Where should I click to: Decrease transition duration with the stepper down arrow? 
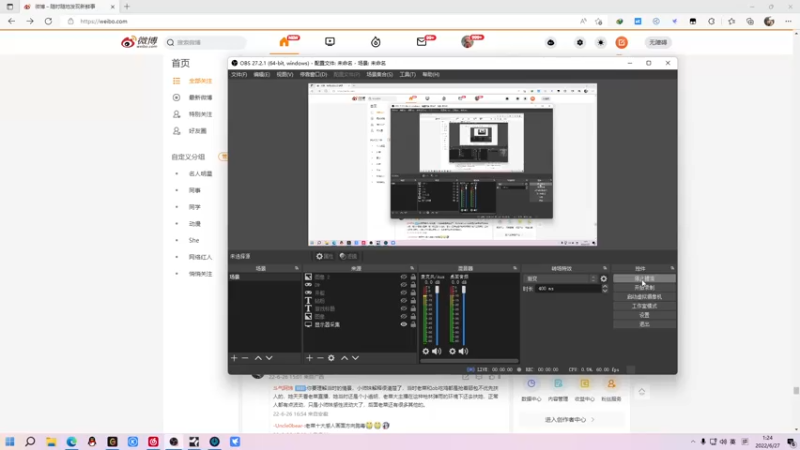click(x=605, y=291)
